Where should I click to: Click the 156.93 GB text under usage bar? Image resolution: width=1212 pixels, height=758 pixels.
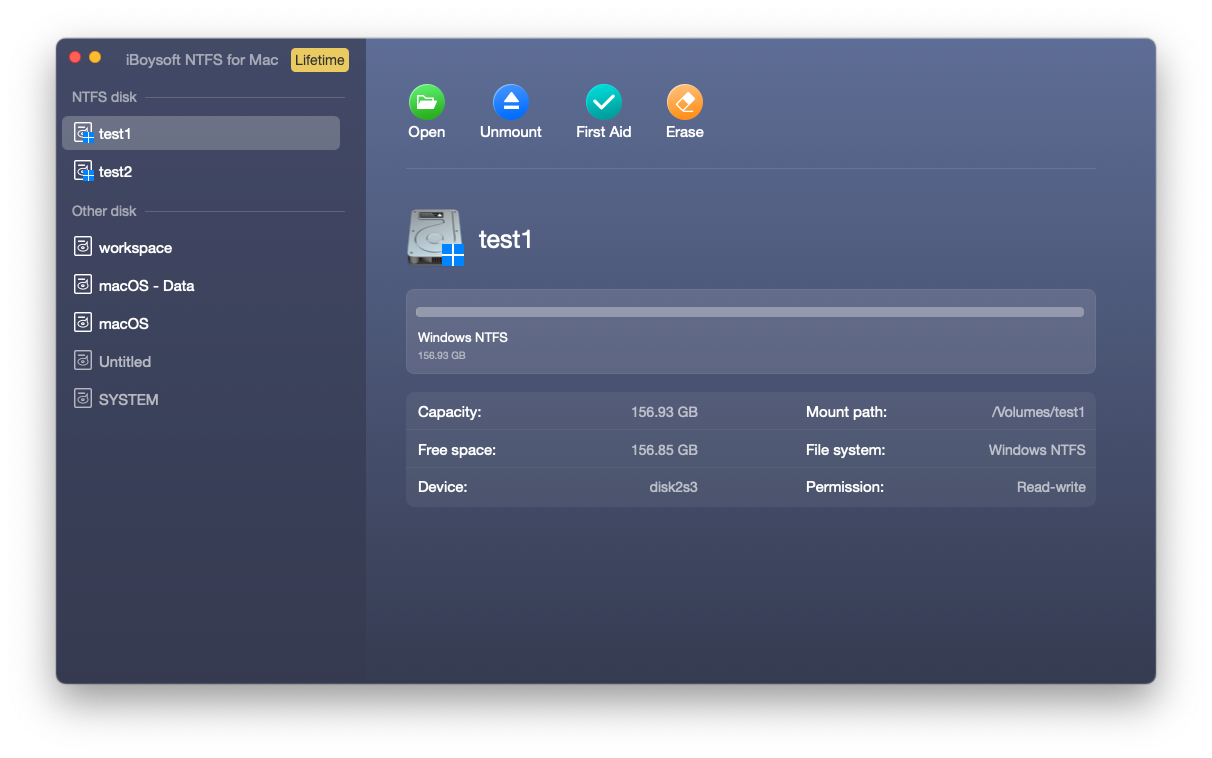441,355
